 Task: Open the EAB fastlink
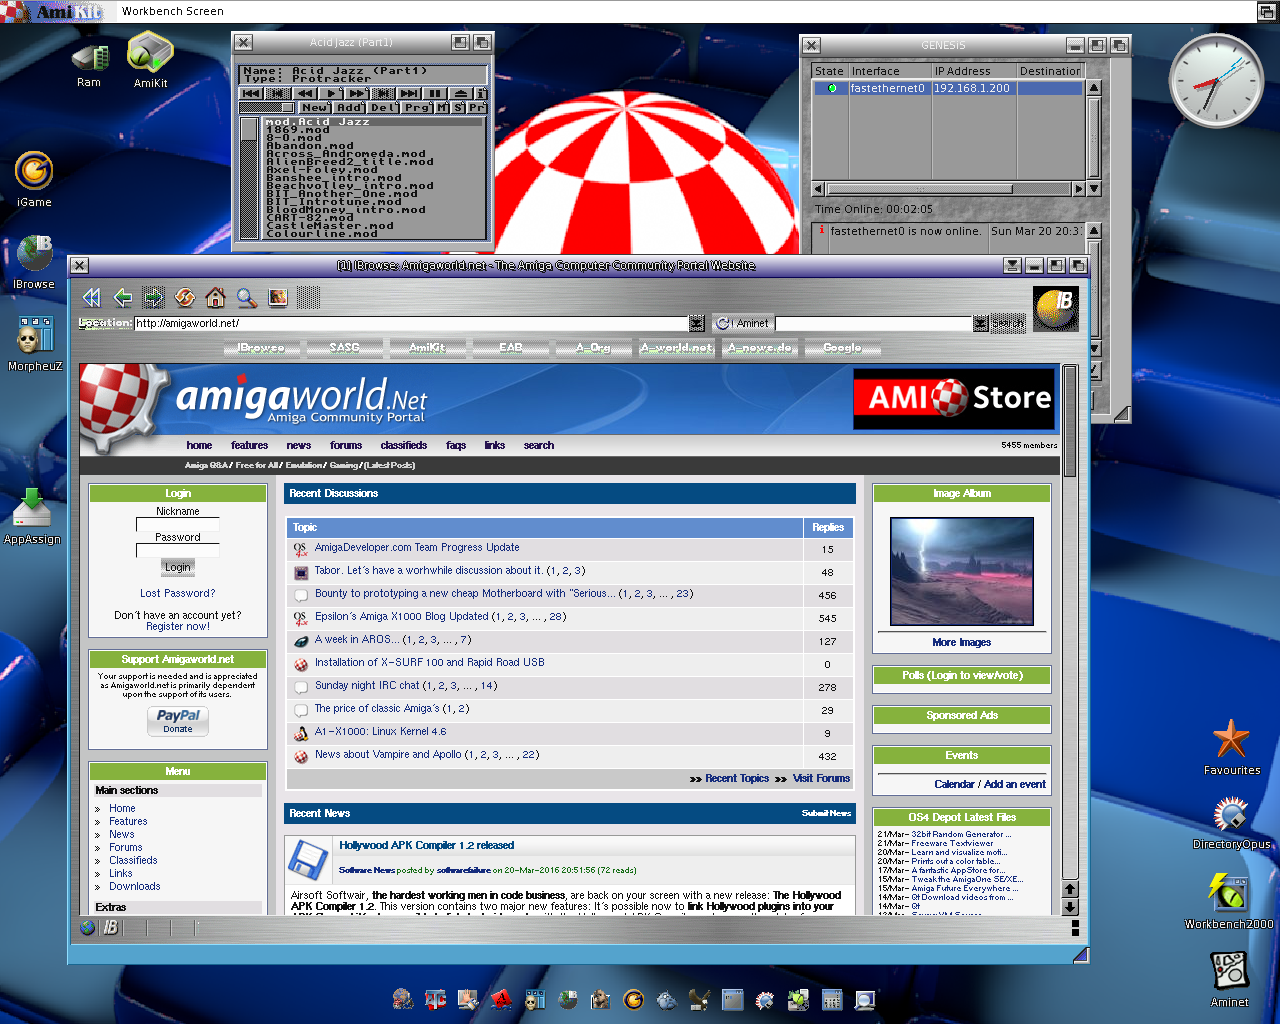(x=511, y=347)
